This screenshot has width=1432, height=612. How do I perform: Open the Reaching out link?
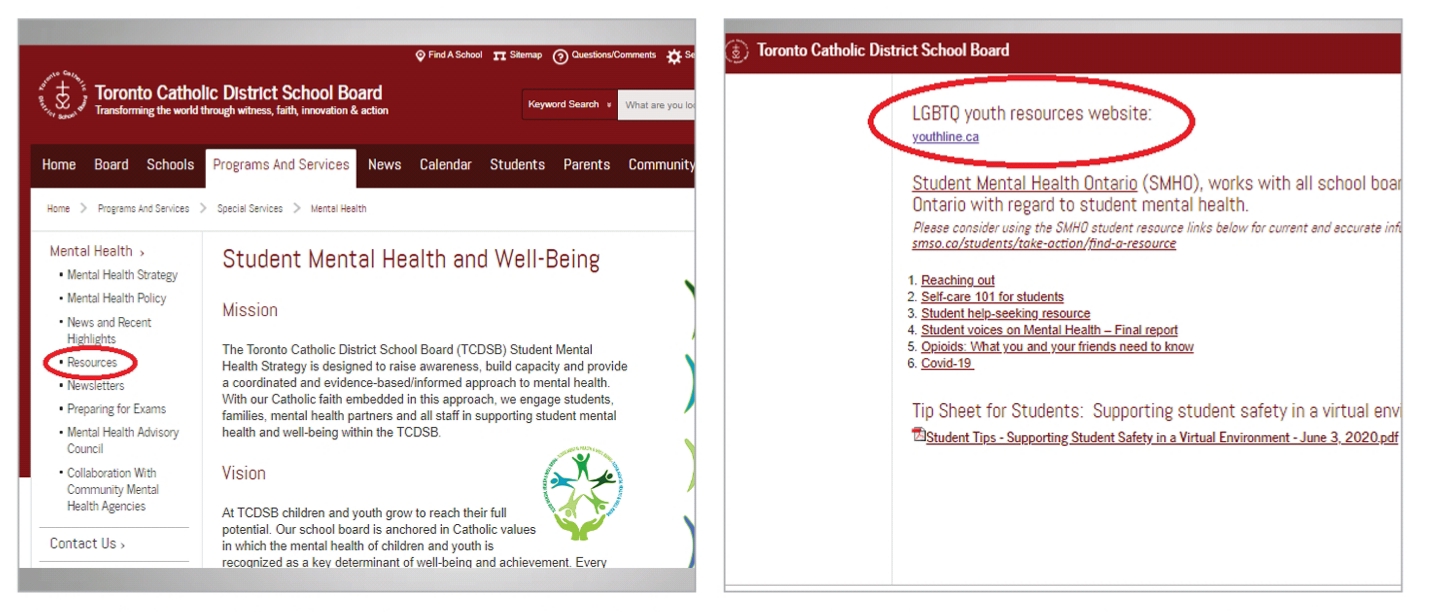tap(957, 280)
